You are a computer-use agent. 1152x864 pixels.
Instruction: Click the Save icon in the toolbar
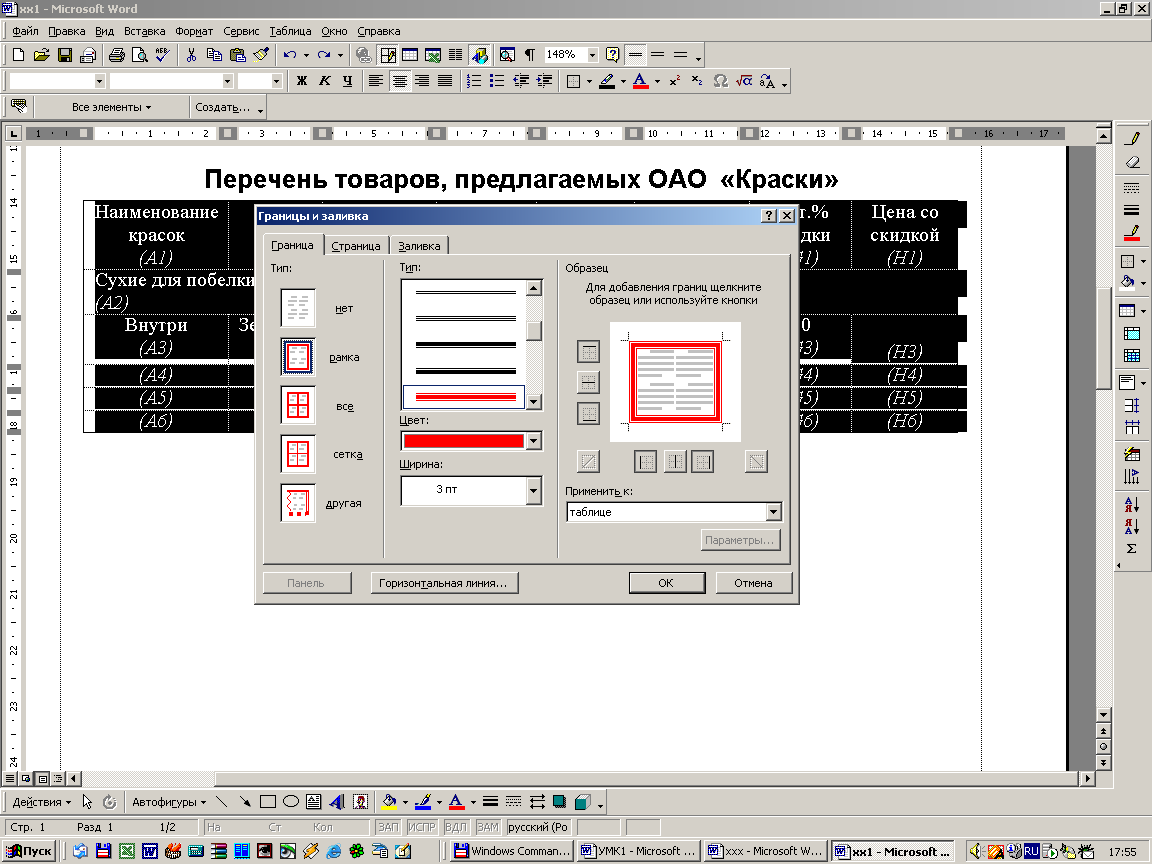(64, 55)
